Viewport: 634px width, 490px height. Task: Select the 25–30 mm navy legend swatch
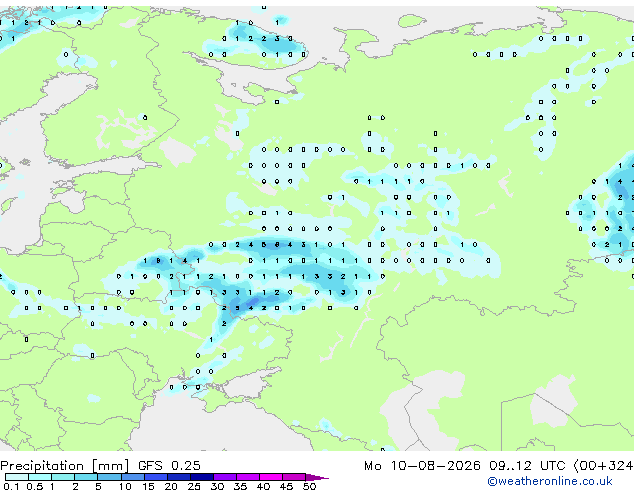click(202, 477)
